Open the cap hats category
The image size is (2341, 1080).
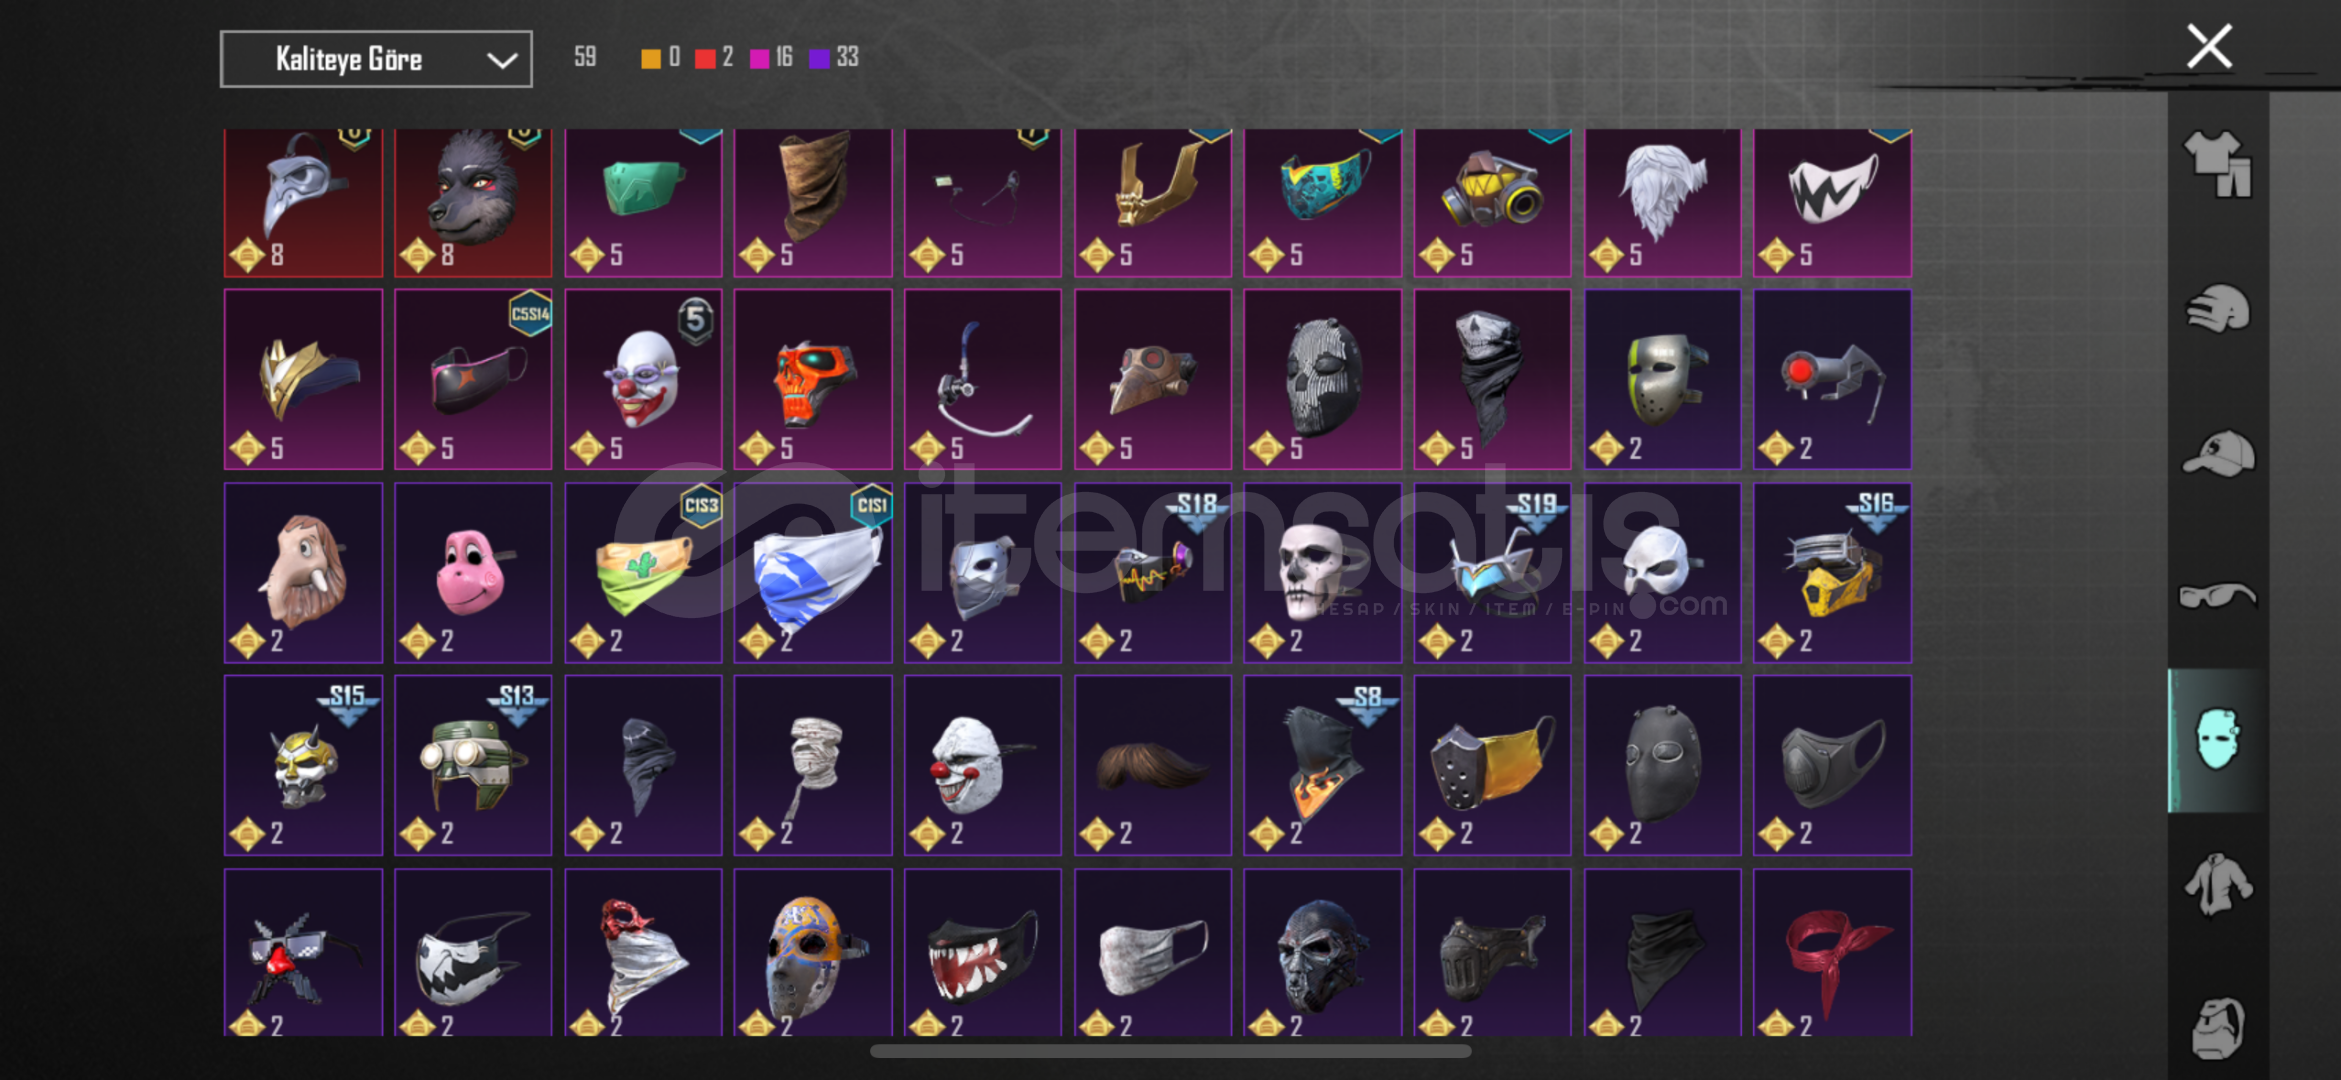[x=2217, y=453]
